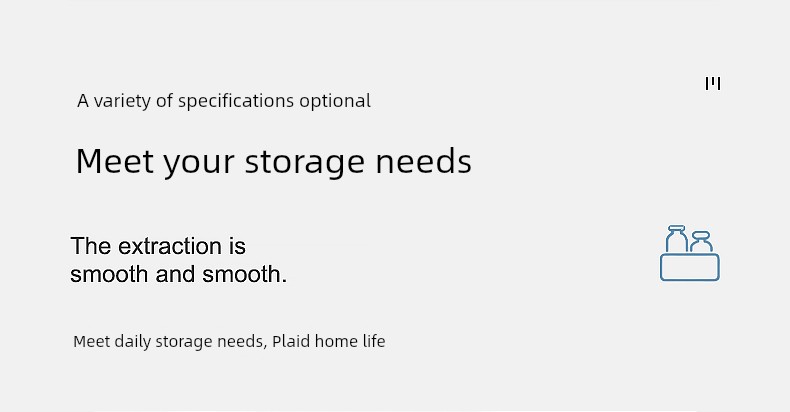Click the right bar of the bars icon

[719, 84]
